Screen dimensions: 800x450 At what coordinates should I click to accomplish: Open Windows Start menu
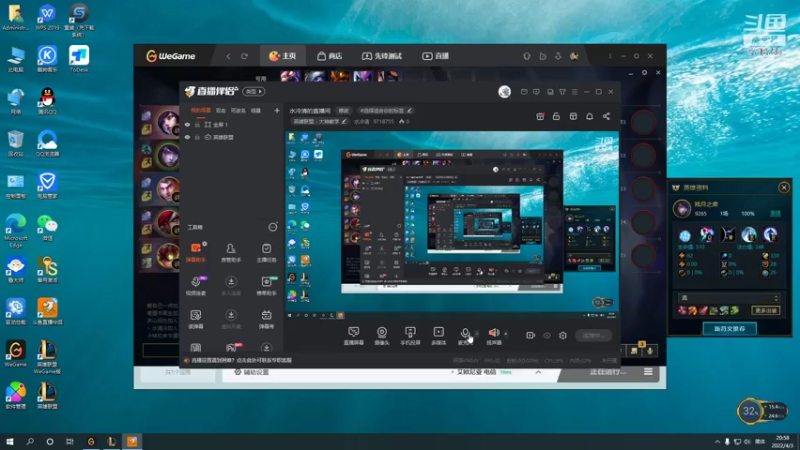pyautogui.click(x=10, y=441)
